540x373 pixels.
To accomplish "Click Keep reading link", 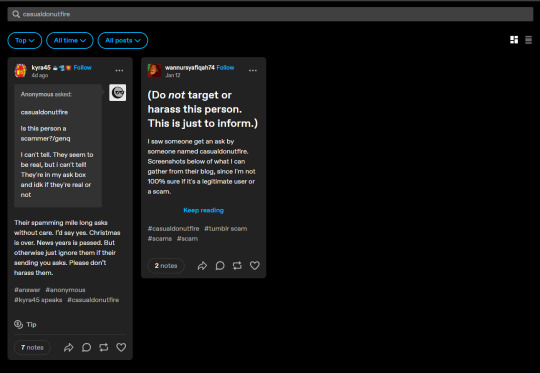I will pyautogui.click(x=204, y=210).
